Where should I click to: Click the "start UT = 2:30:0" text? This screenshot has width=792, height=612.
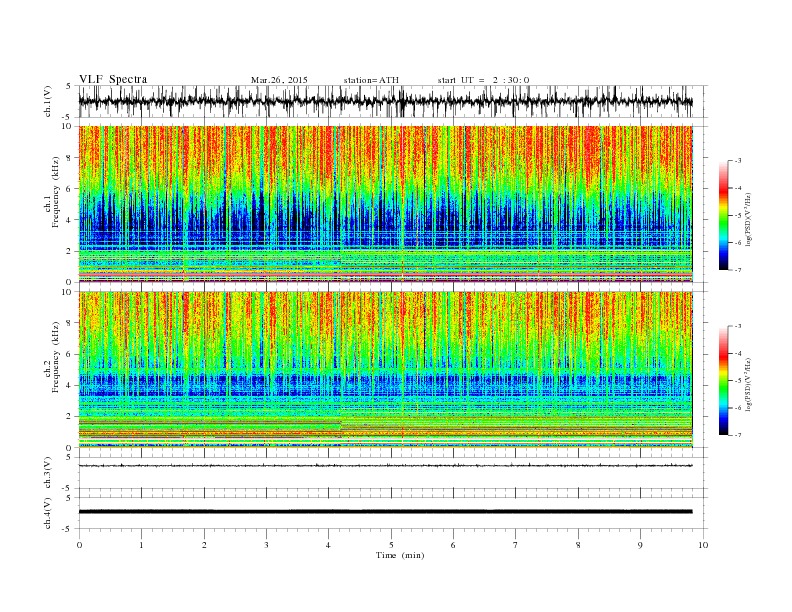[483, 80]
